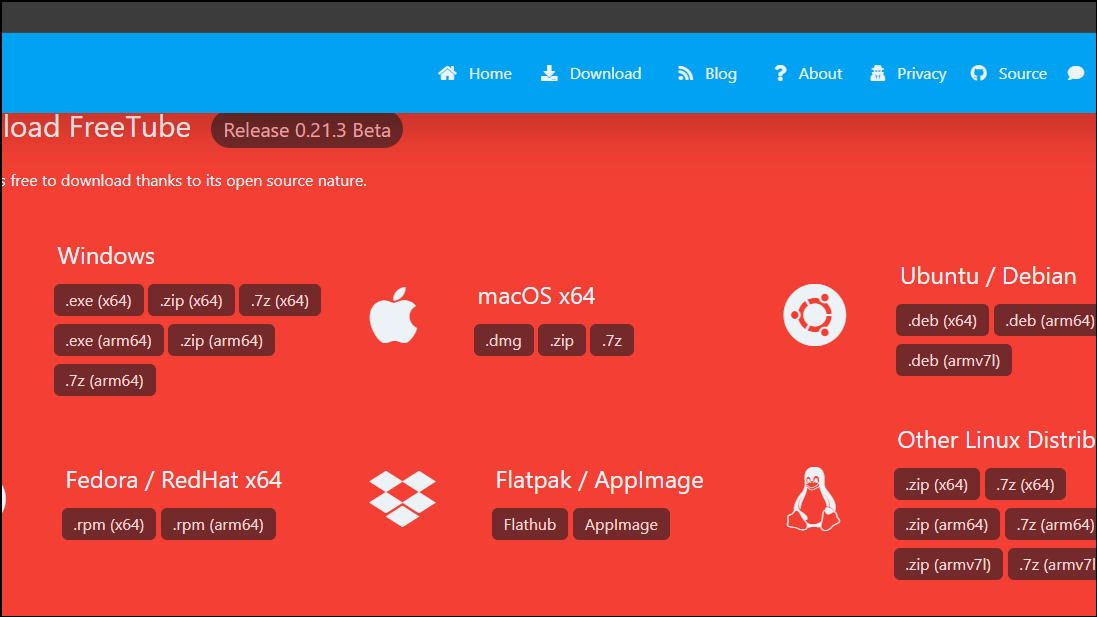
Task: Download Windows .exe (arm64) installer
Action: 108,340
